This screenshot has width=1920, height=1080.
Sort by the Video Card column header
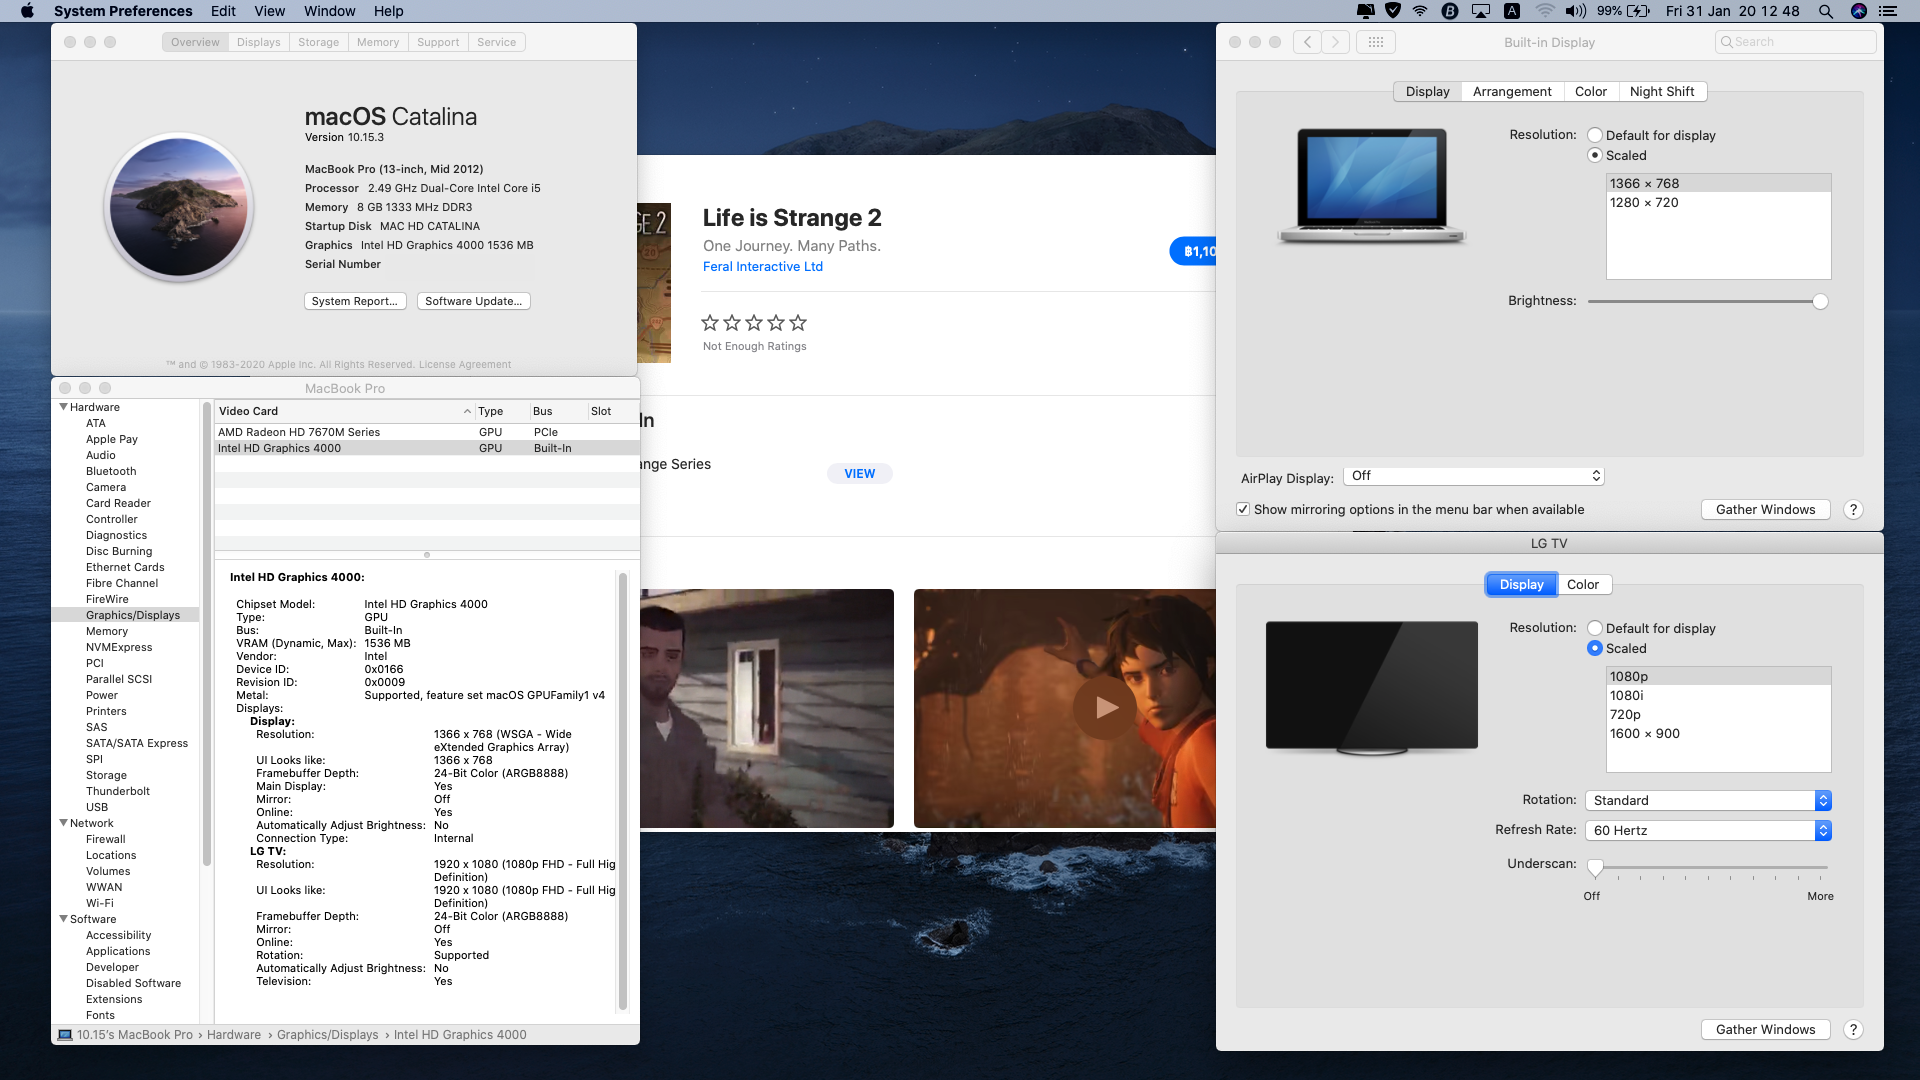(344, 411)
